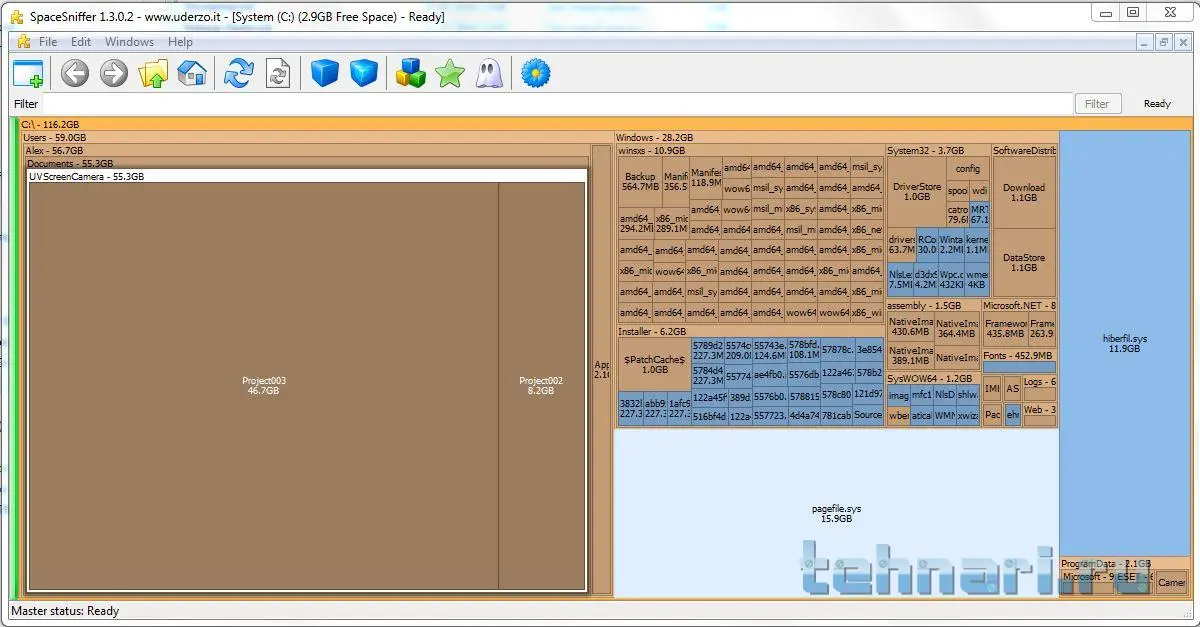Viewport: 1200px width, 627px height.
Task: Click the Installer - 6.2GB folder header
Action: 751,331
